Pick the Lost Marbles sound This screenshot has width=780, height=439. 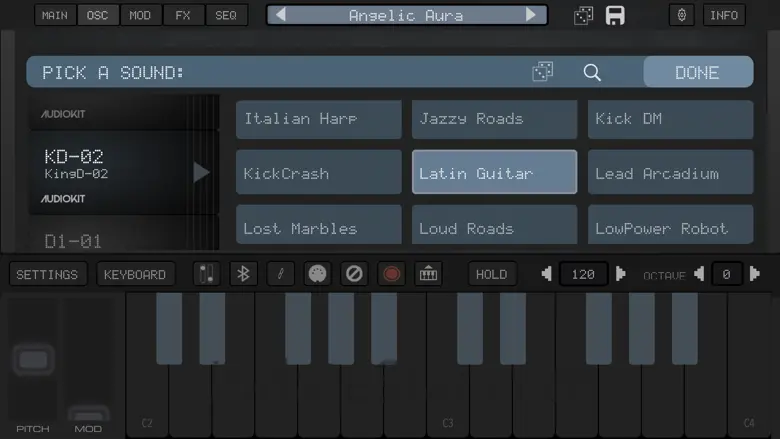(x=319, y=225)
